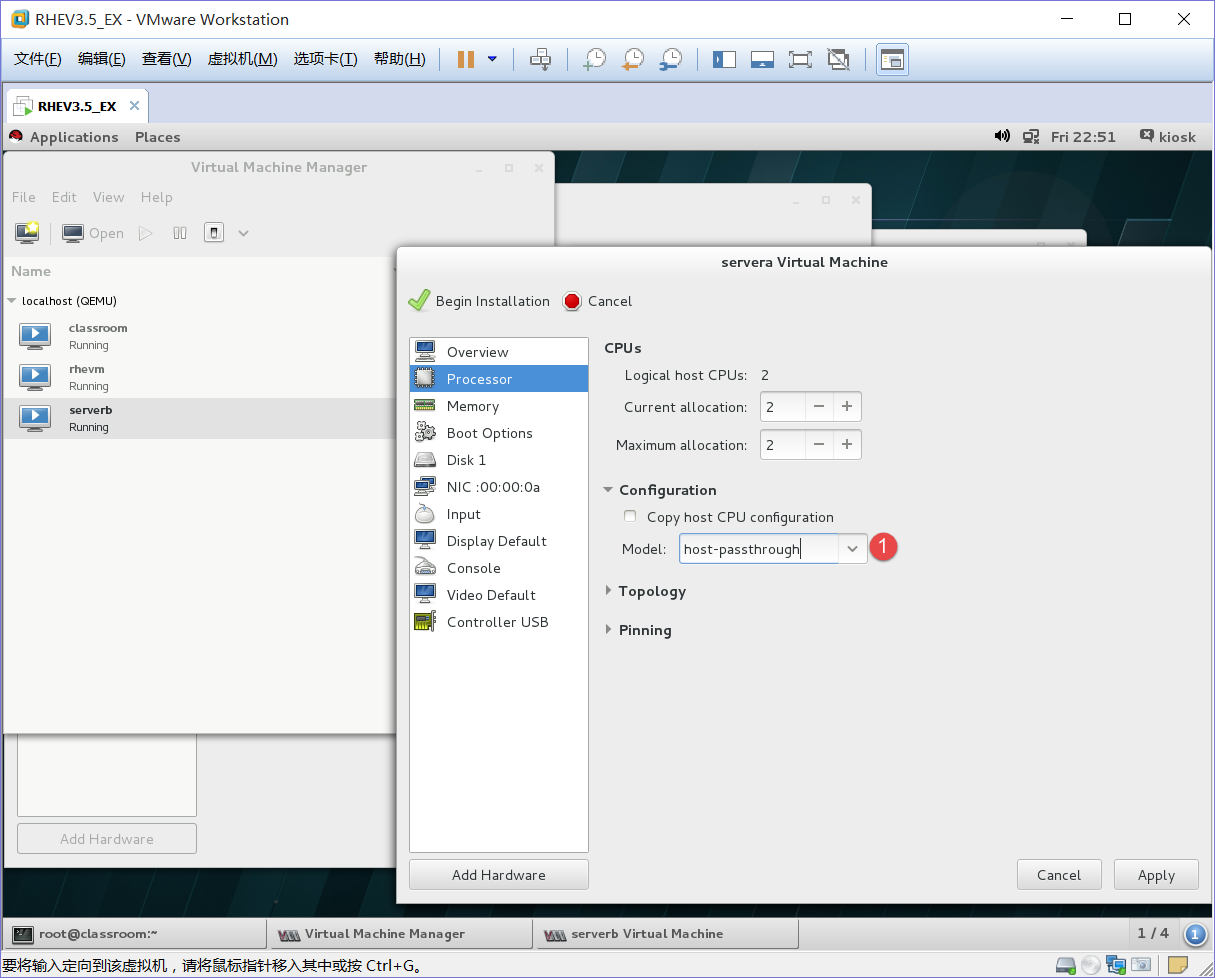Open the kiosk user menu
Viewport: 1215px width, 978px height.
(1168, 137)
